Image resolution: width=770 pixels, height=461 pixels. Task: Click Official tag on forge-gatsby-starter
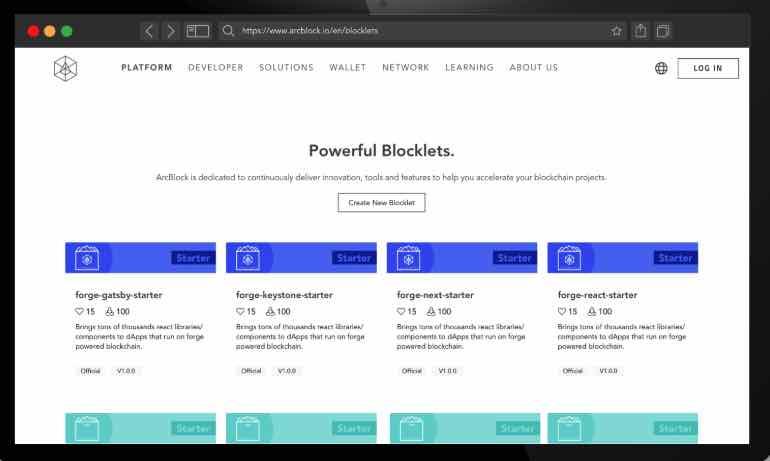pyautogui.click(x=90, y=371)
